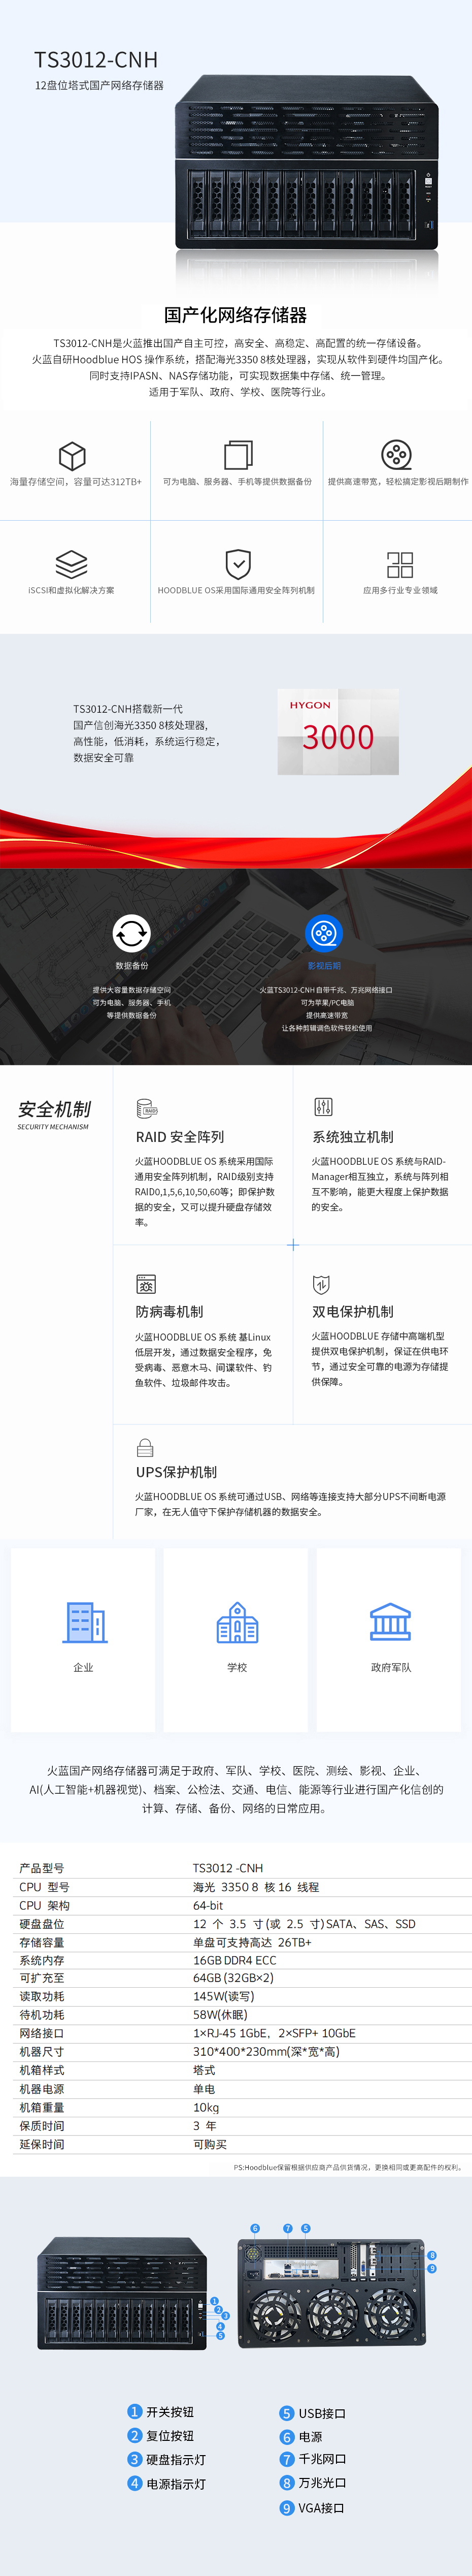Click the number 2 复位按钮 legend badge
The image size is (472, 2576).
pos(135,2435)
